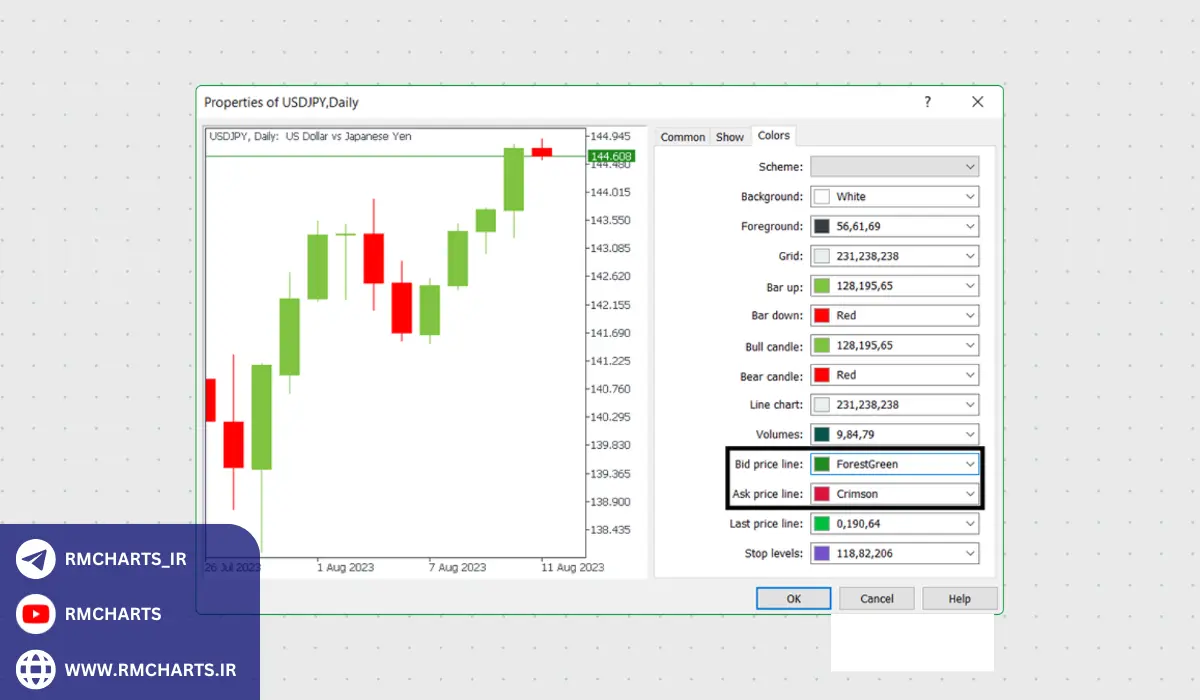Close the Properties of USDJPY dialog
The width and height of the screenshot is (1200, 700).
pos(977,102)
